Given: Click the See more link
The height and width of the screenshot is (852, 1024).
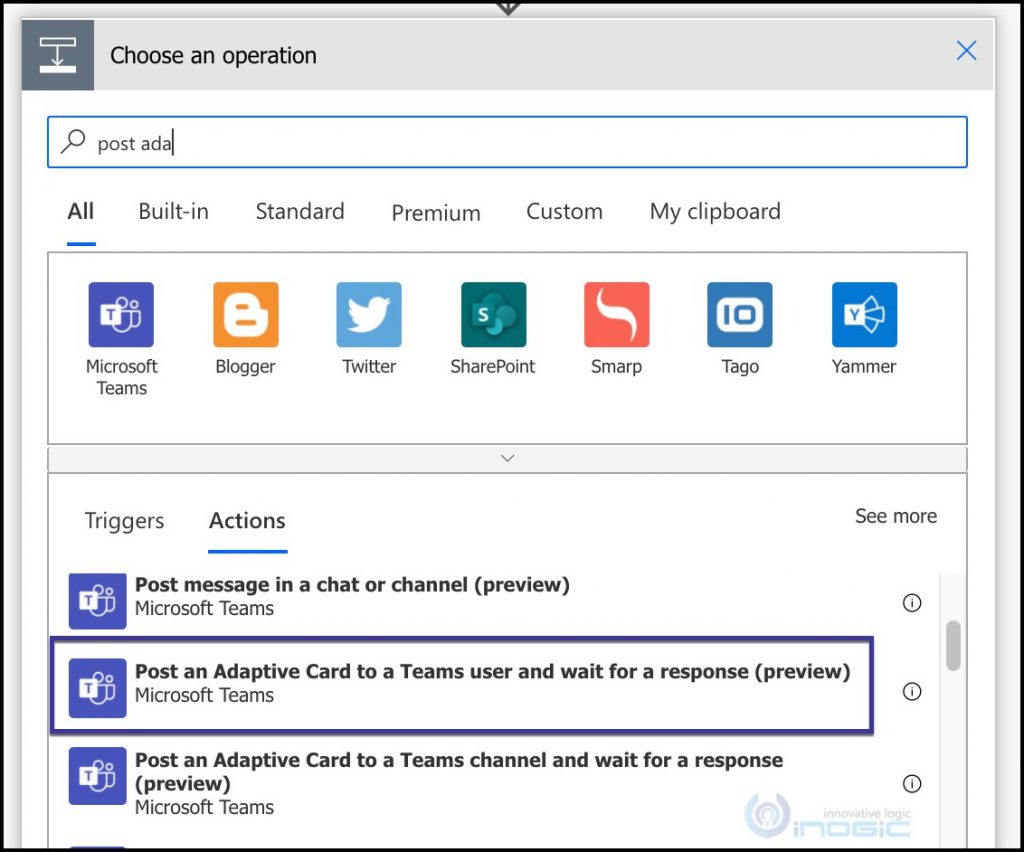Looking at the screenshot, I should coord(895,516).
